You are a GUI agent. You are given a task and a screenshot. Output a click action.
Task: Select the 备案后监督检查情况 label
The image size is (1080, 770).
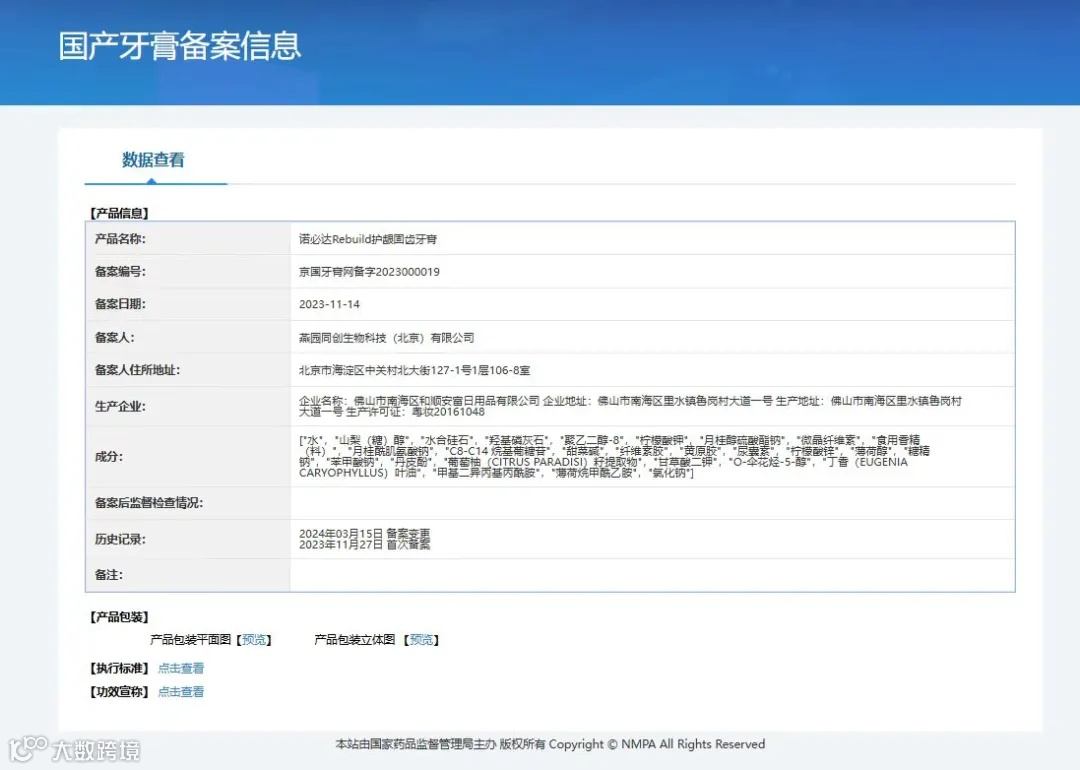click(149, 503)
